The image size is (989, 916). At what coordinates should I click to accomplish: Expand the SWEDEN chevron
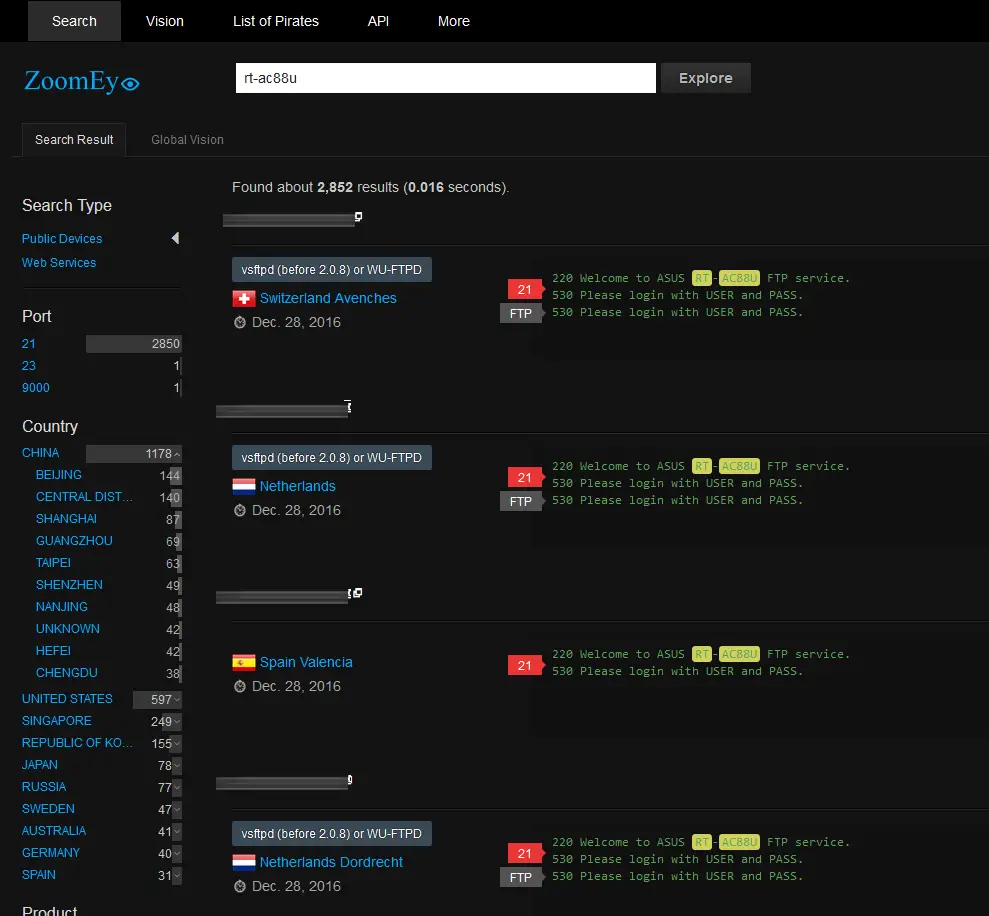click(x=177, y=809)
